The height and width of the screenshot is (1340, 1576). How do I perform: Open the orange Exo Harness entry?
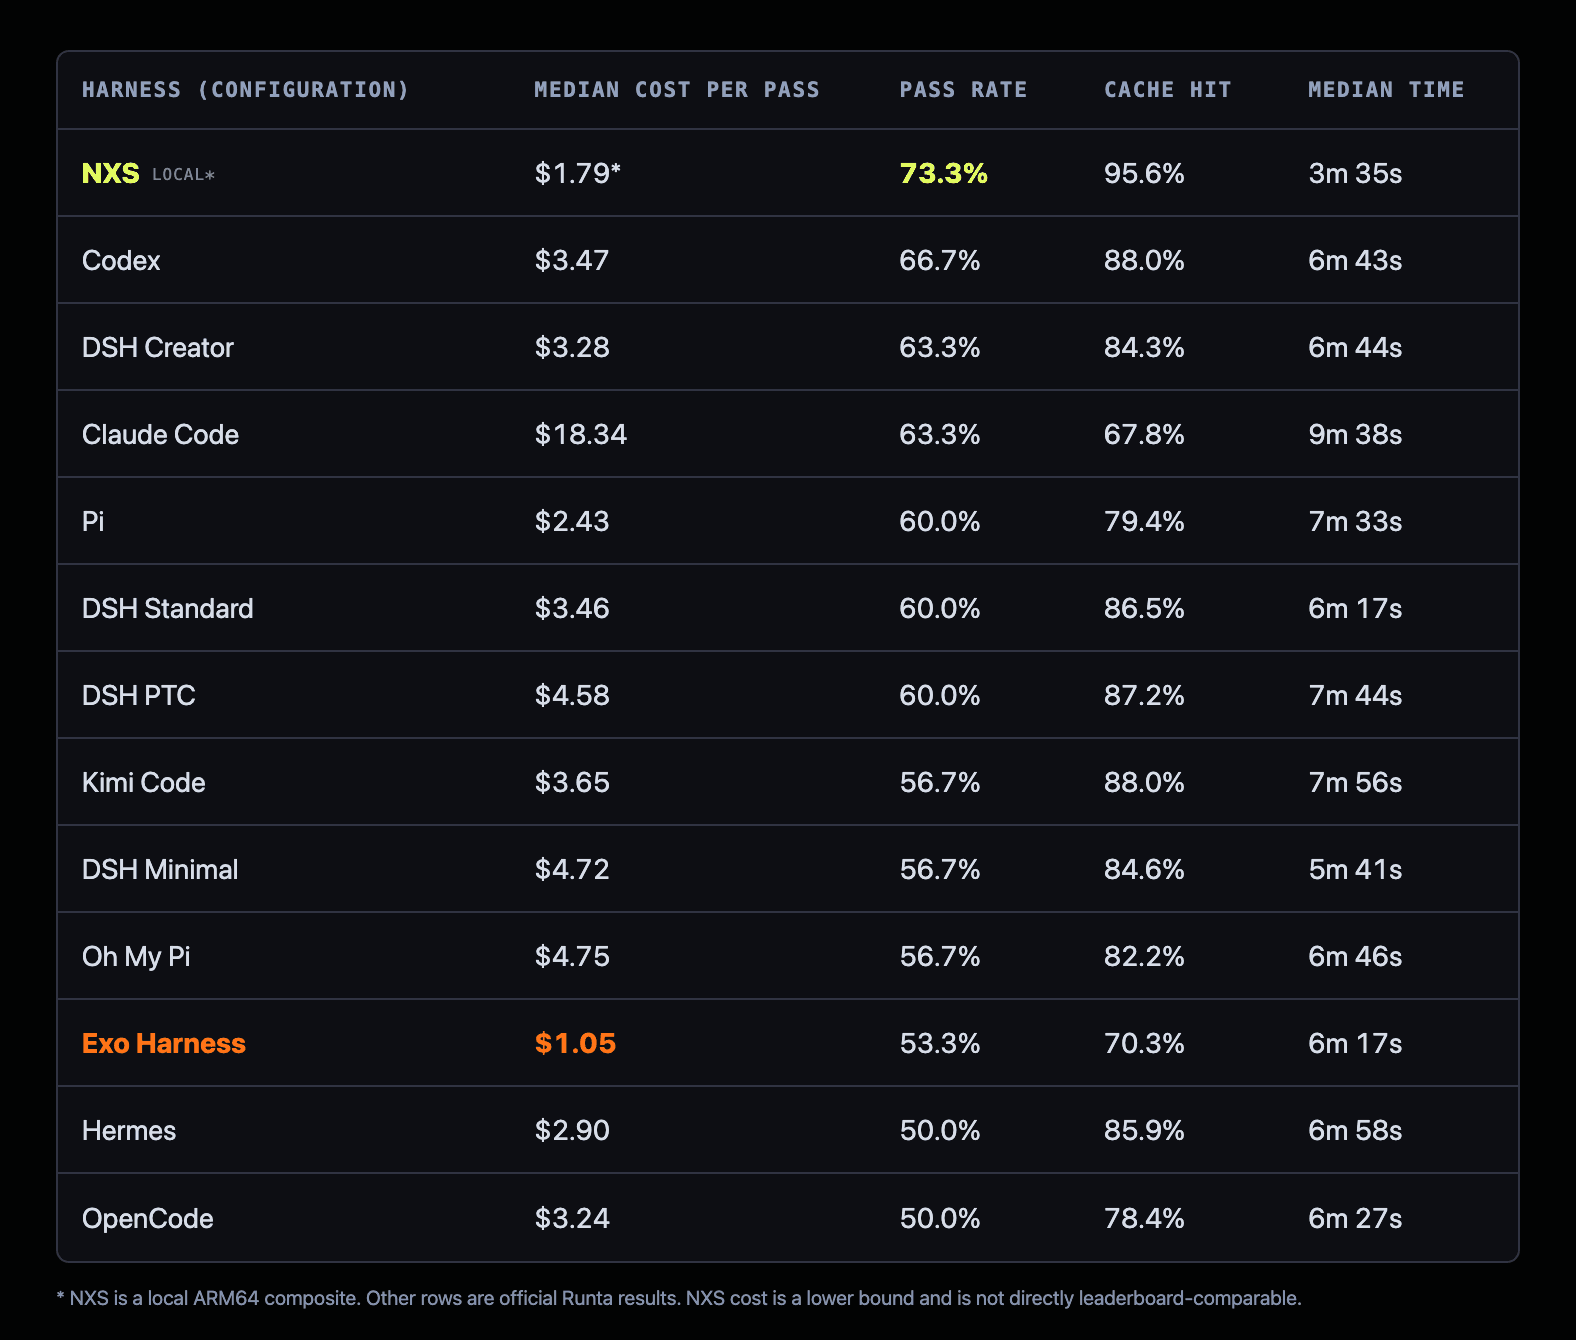(164, 1044)
